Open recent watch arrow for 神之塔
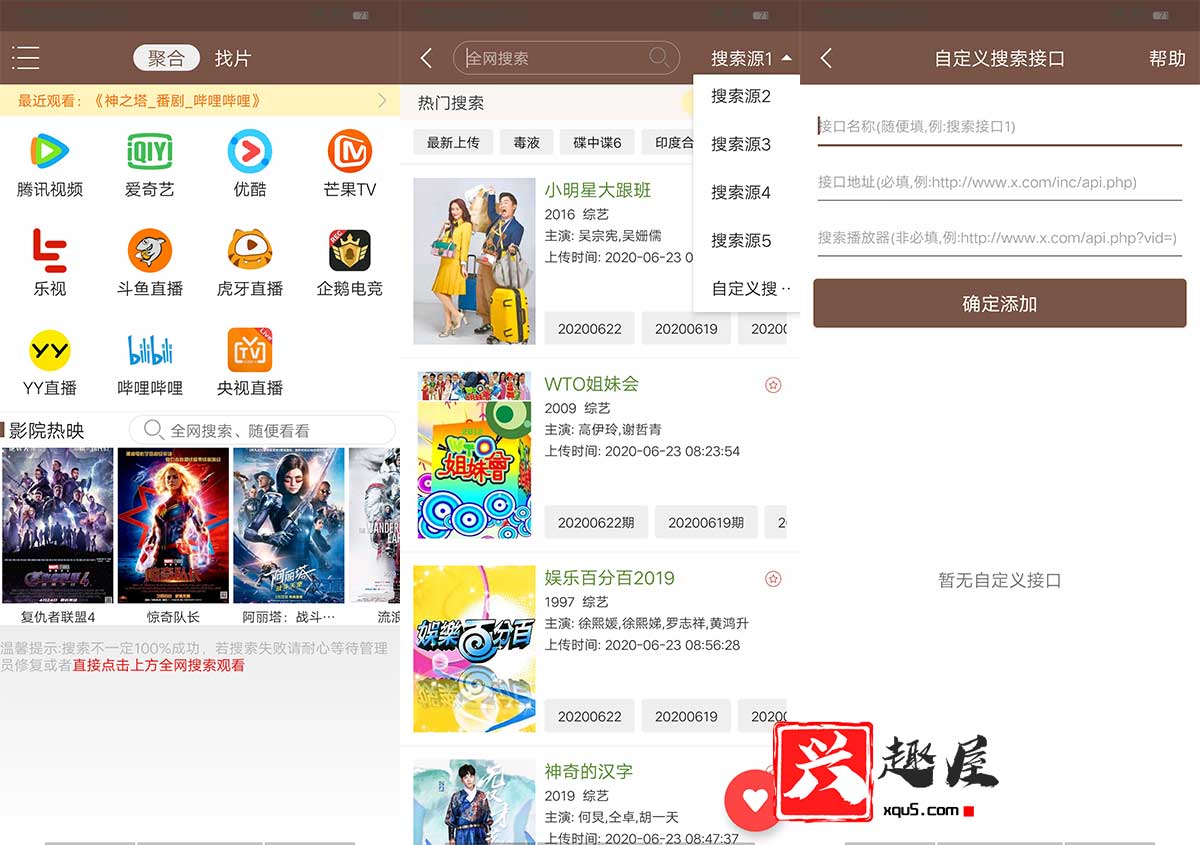 382,100
